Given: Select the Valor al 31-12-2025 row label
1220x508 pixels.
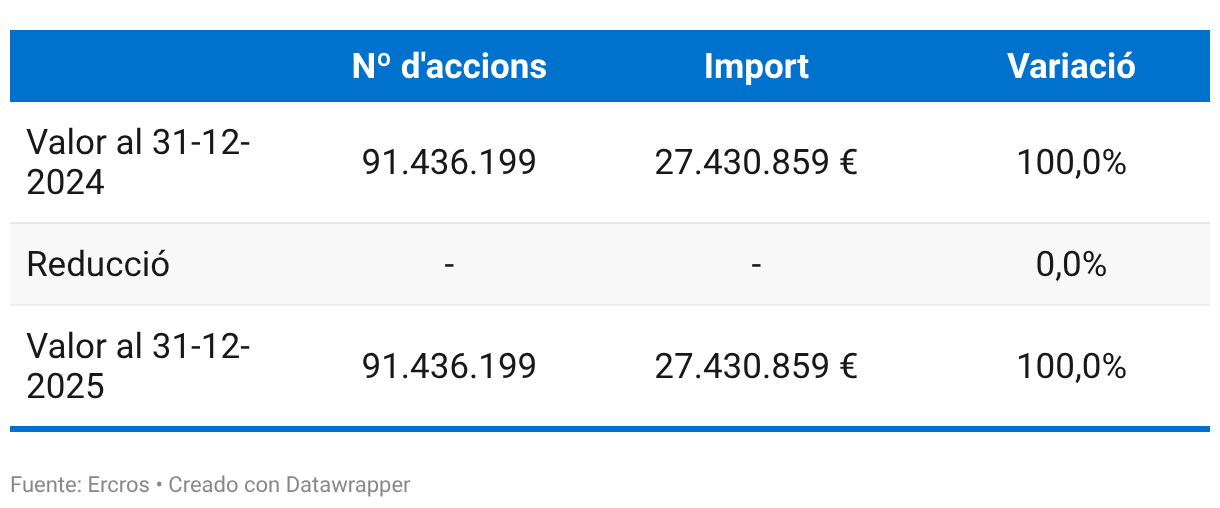Looking at the screenshot, I should tap(138, 366).
